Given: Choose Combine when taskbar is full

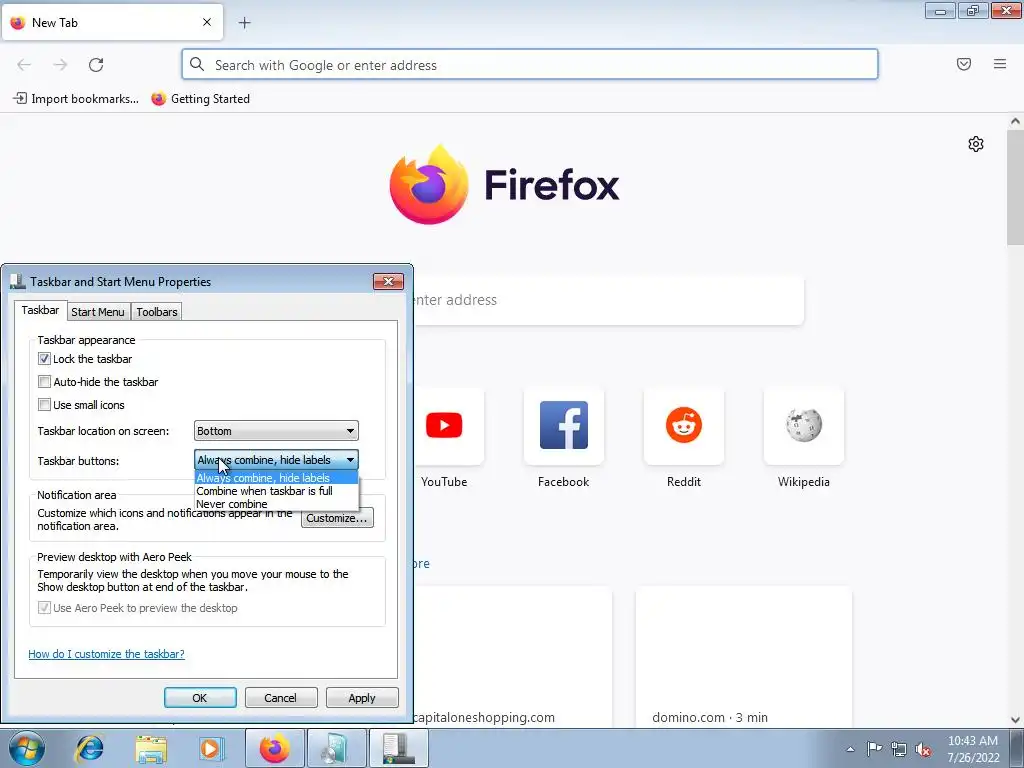Looking at the screenshot, I should 276,491.
